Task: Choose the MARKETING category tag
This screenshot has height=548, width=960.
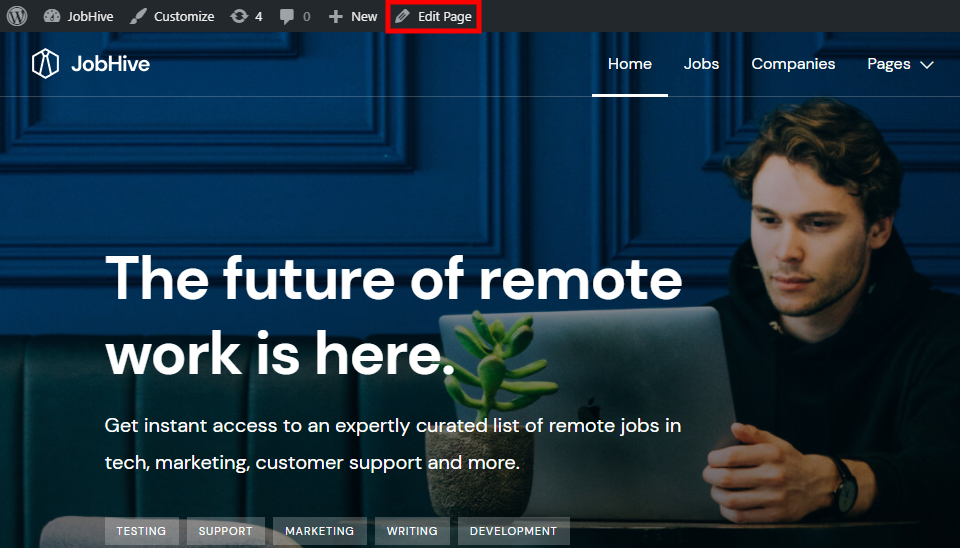Action: tap(320, 531)
